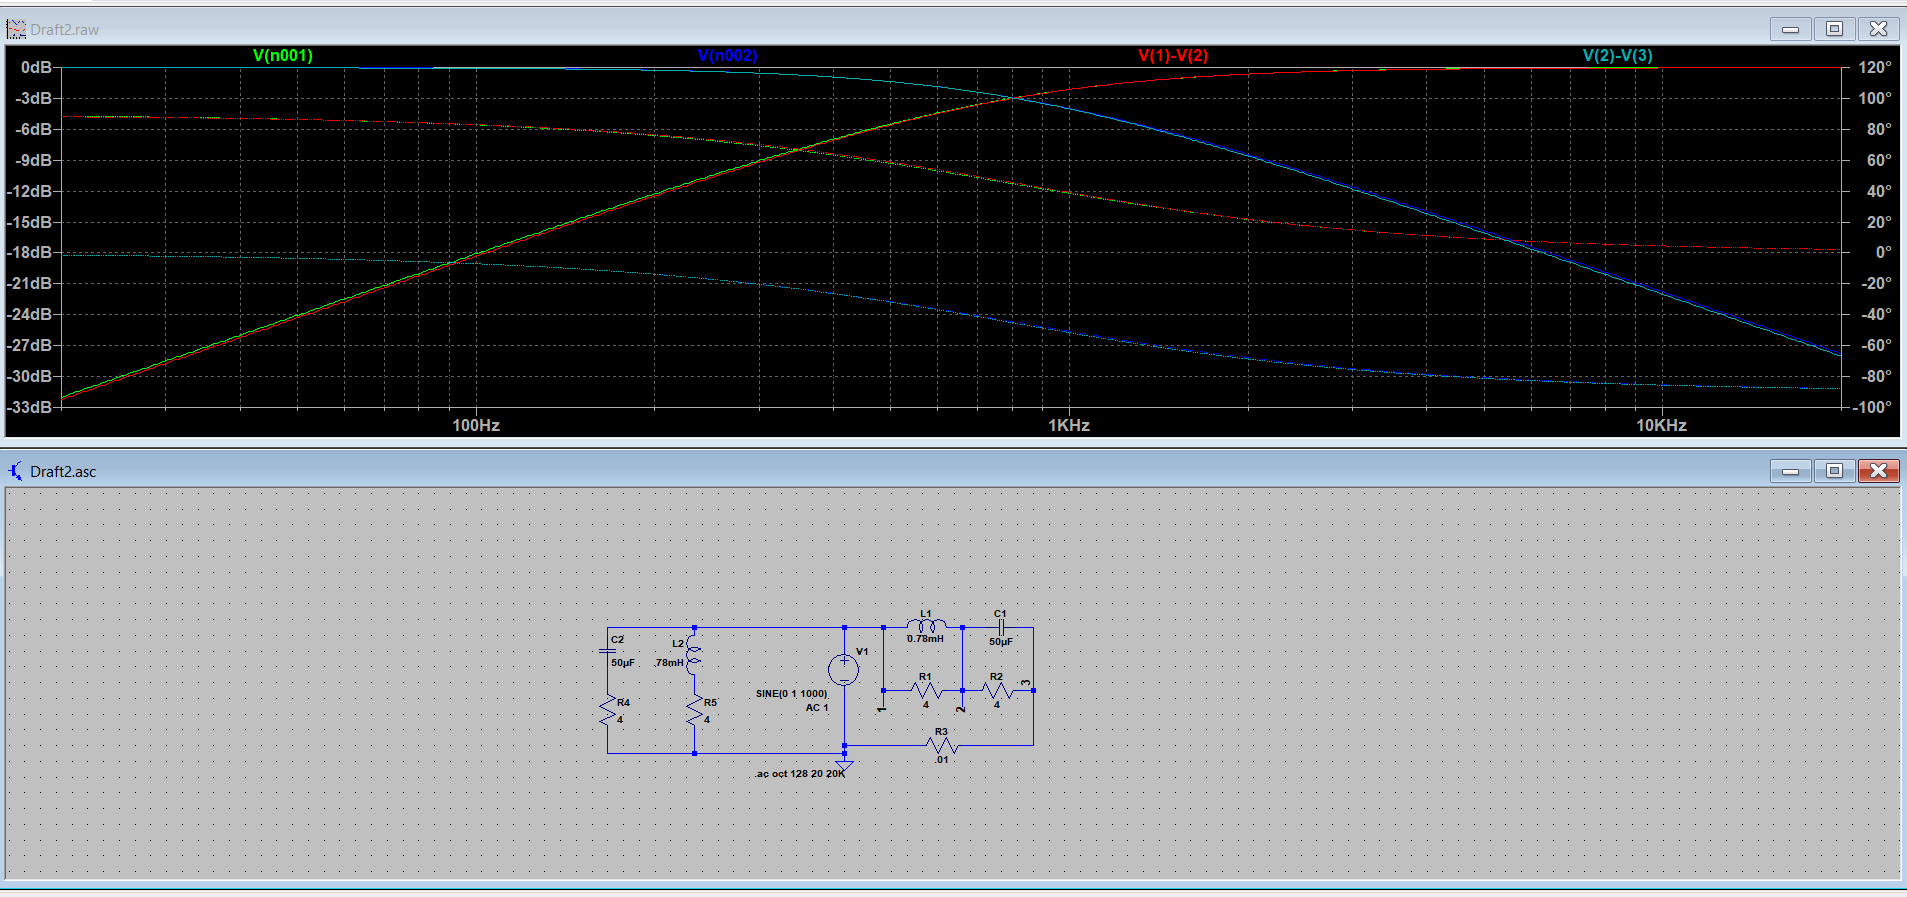Viewport: 1907px width, 897px height.
Task: Minimize the Draft2.asc schematic window
Action: [x=1790, y=470]
